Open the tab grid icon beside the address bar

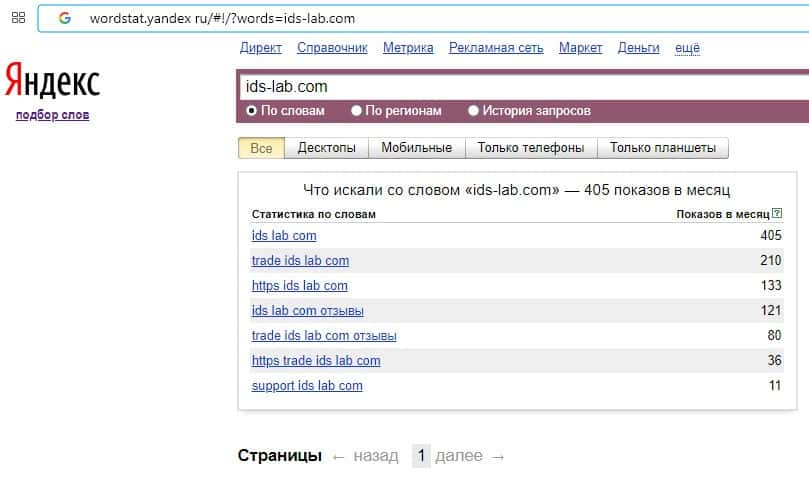[x=18, y=18]
